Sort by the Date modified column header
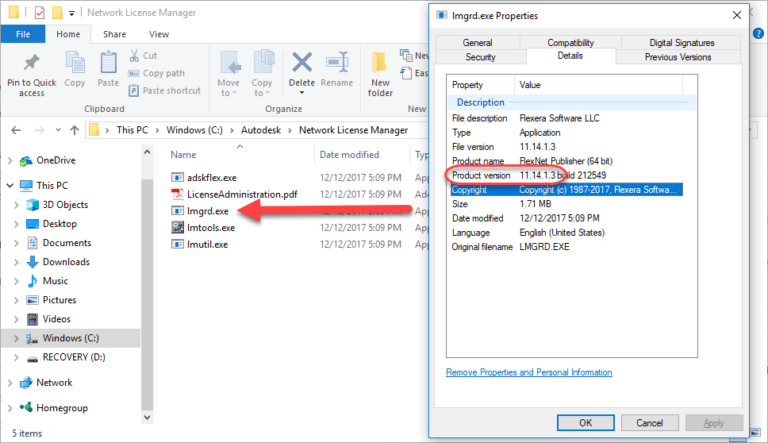768x443 pixels. tap(348, 154)
